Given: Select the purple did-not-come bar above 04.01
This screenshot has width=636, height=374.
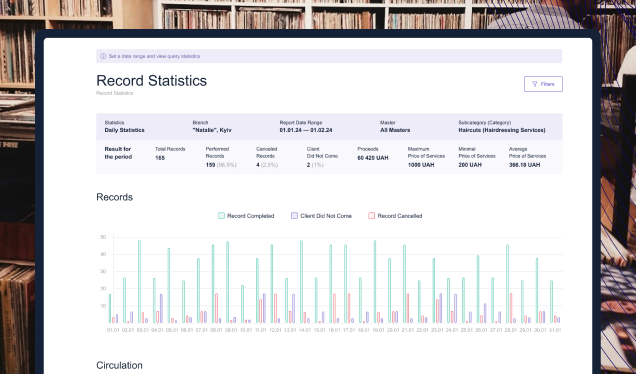Looking at the screenshot, I should 161,308.
